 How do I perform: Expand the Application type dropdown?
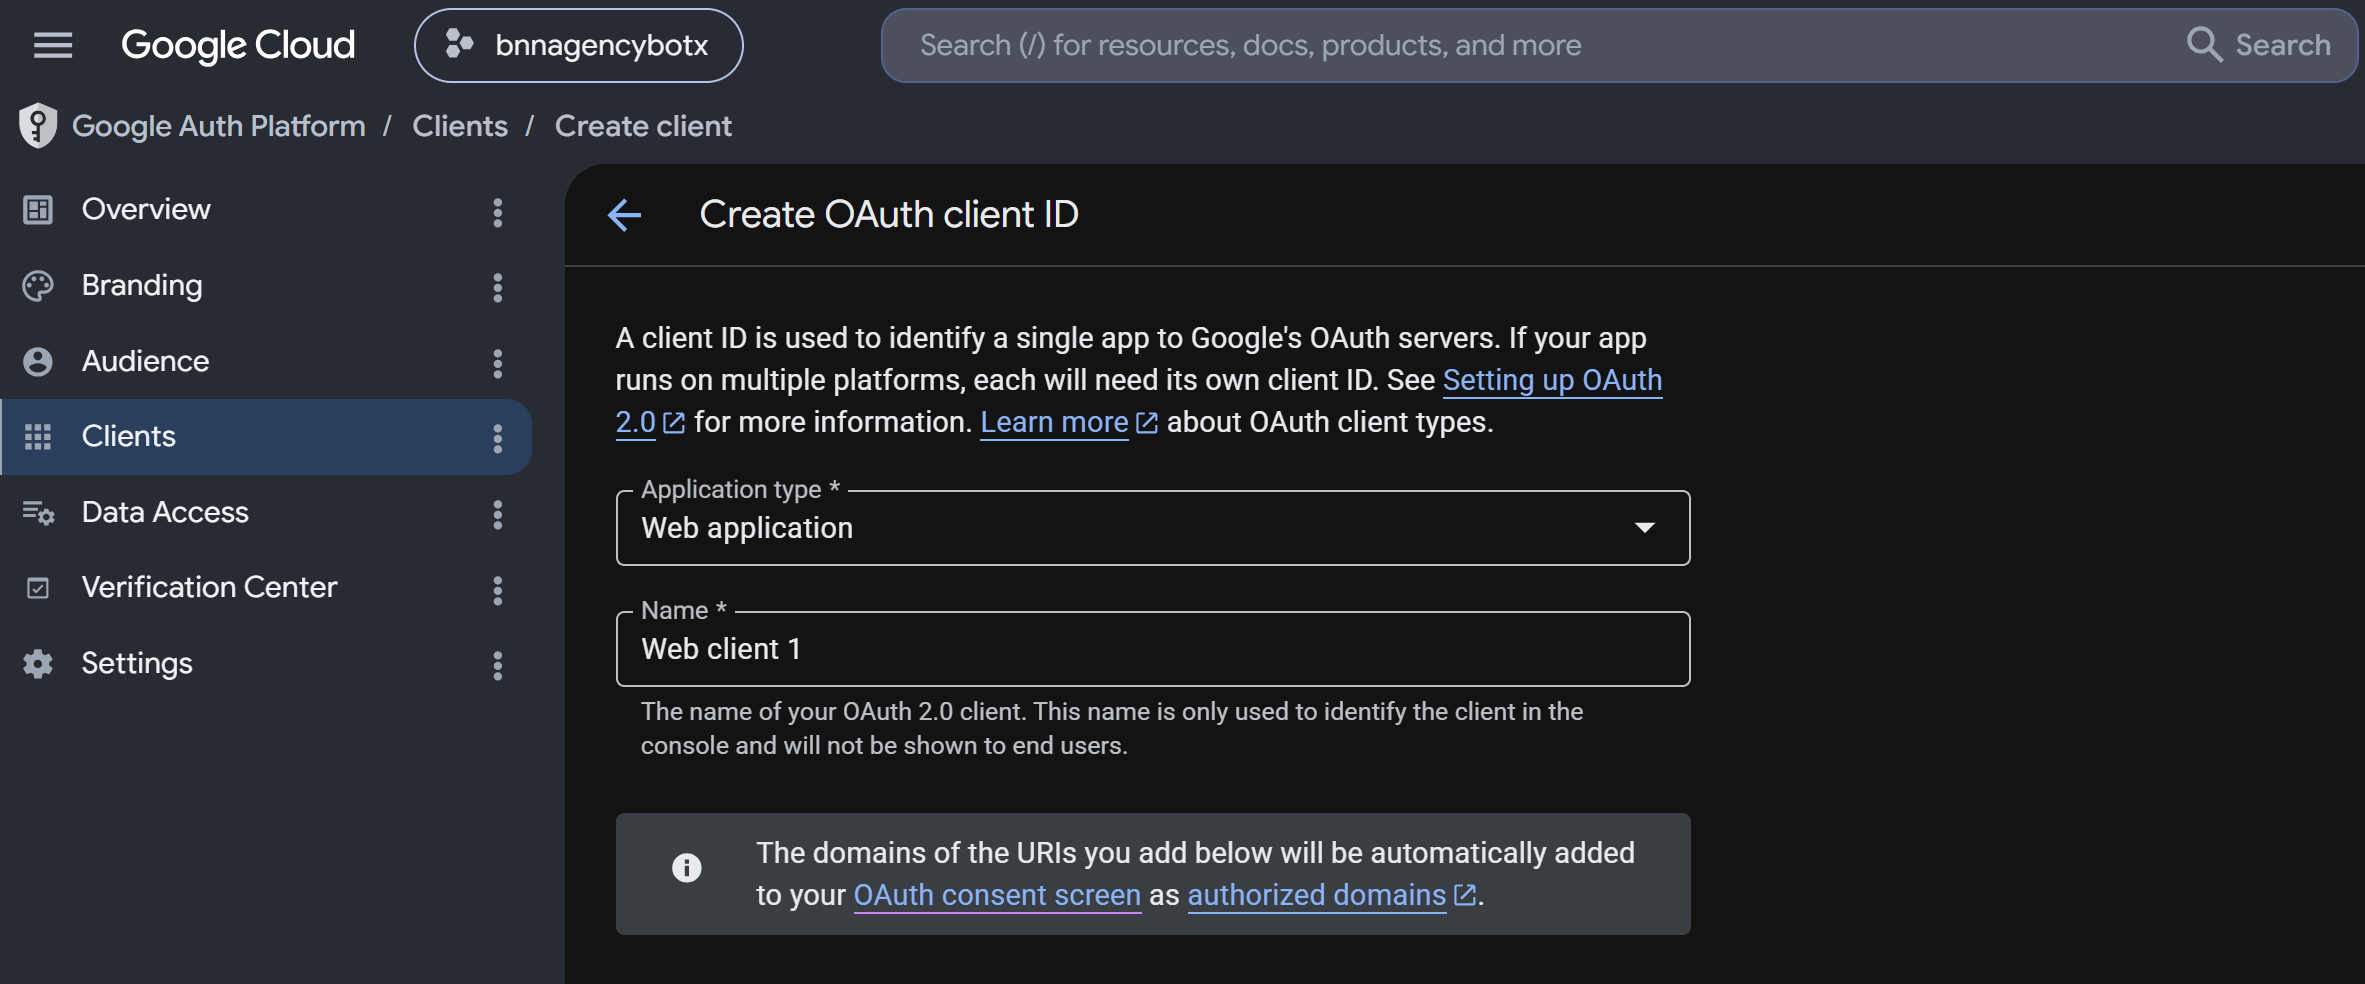click(1153, 528)
